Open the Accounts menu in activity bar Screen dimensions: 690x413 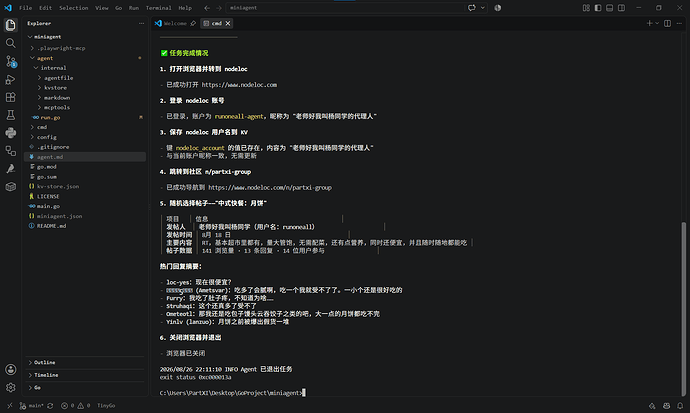(11, 369)
